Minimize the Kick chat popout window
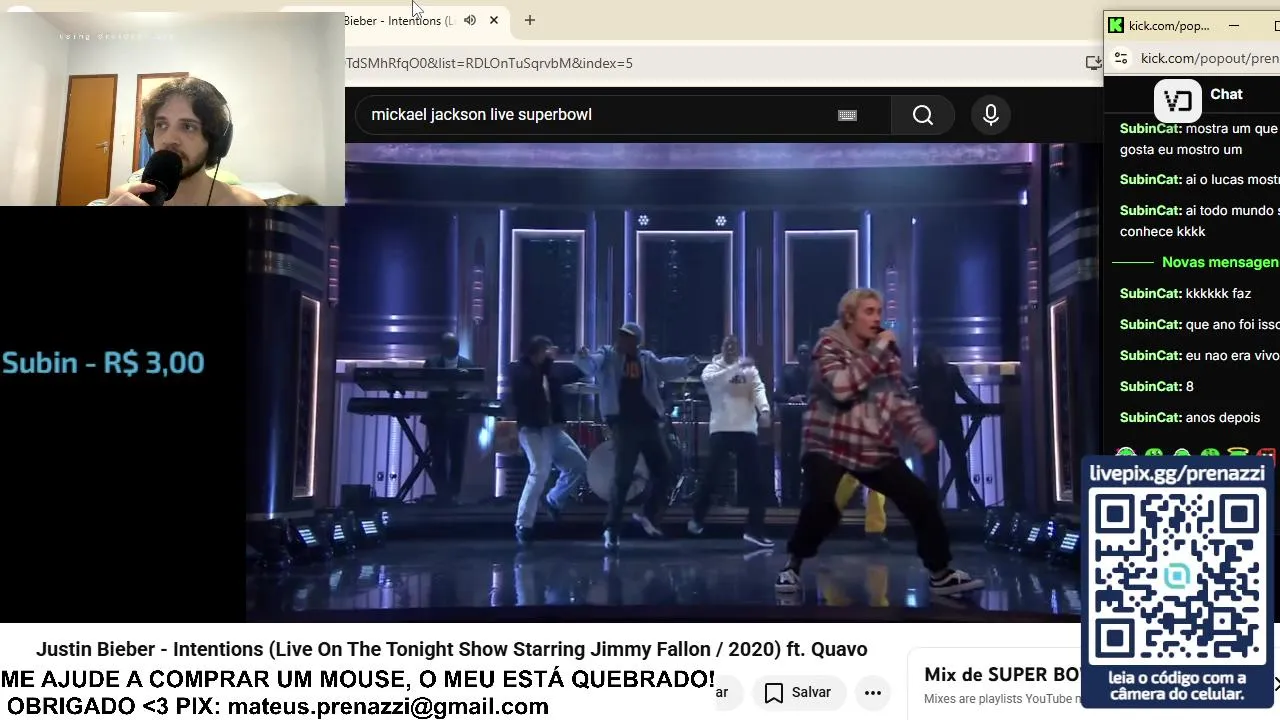Screen dimensions: 1280x720 point(1234,25)
